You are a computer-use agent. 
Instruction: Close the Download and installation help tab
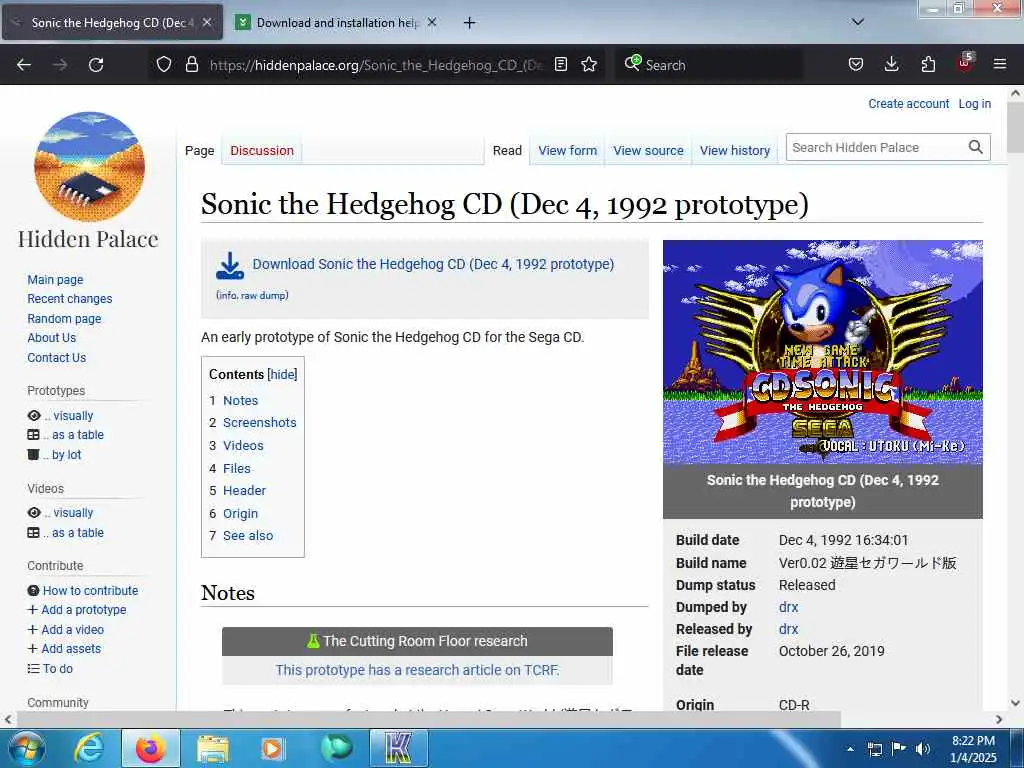432,22
